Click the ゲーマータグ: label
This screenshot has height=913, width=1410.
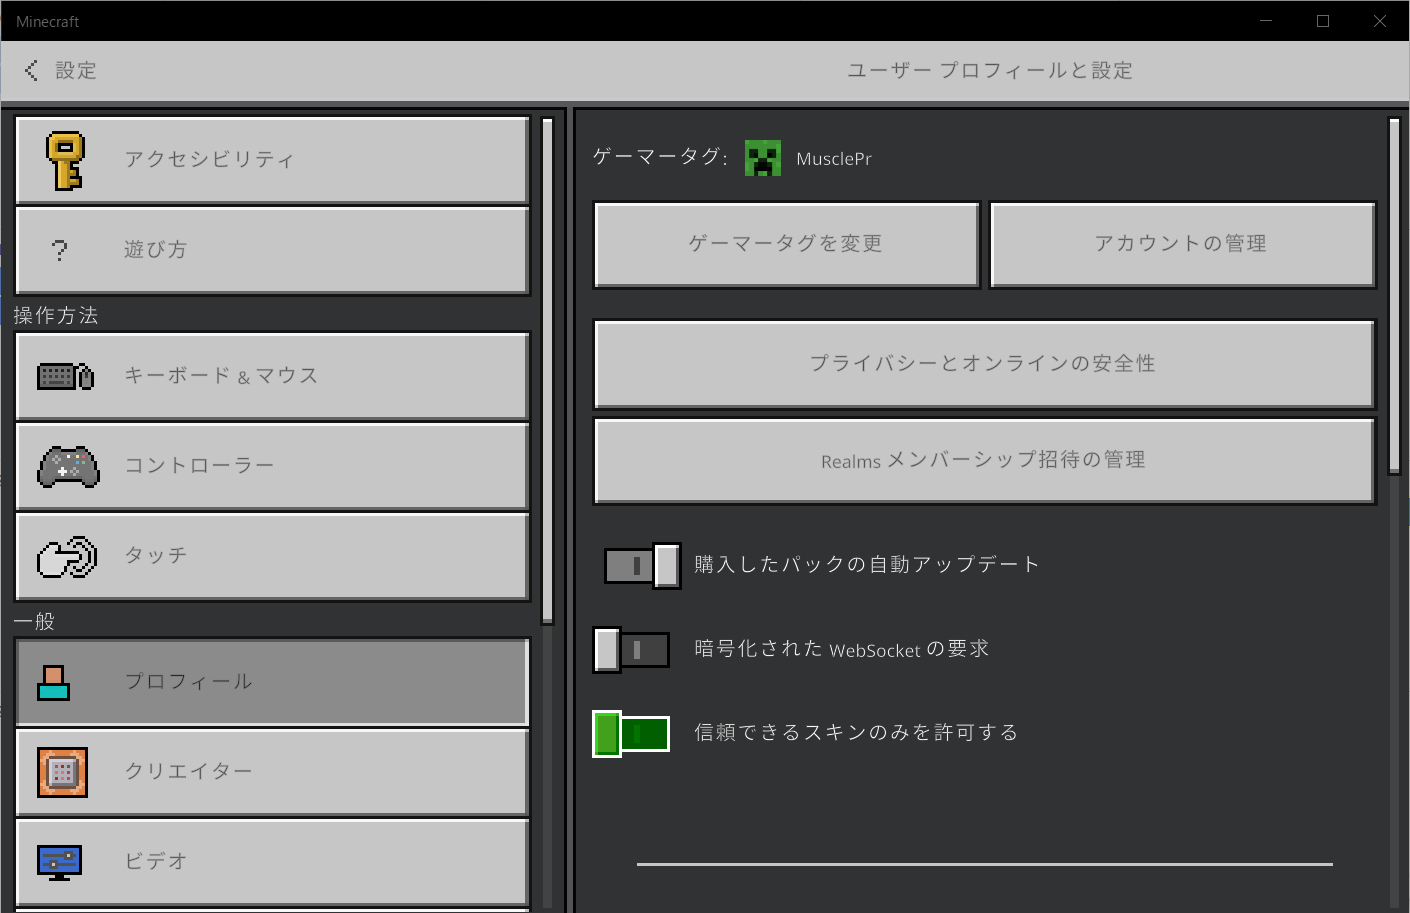pos(660,156)
